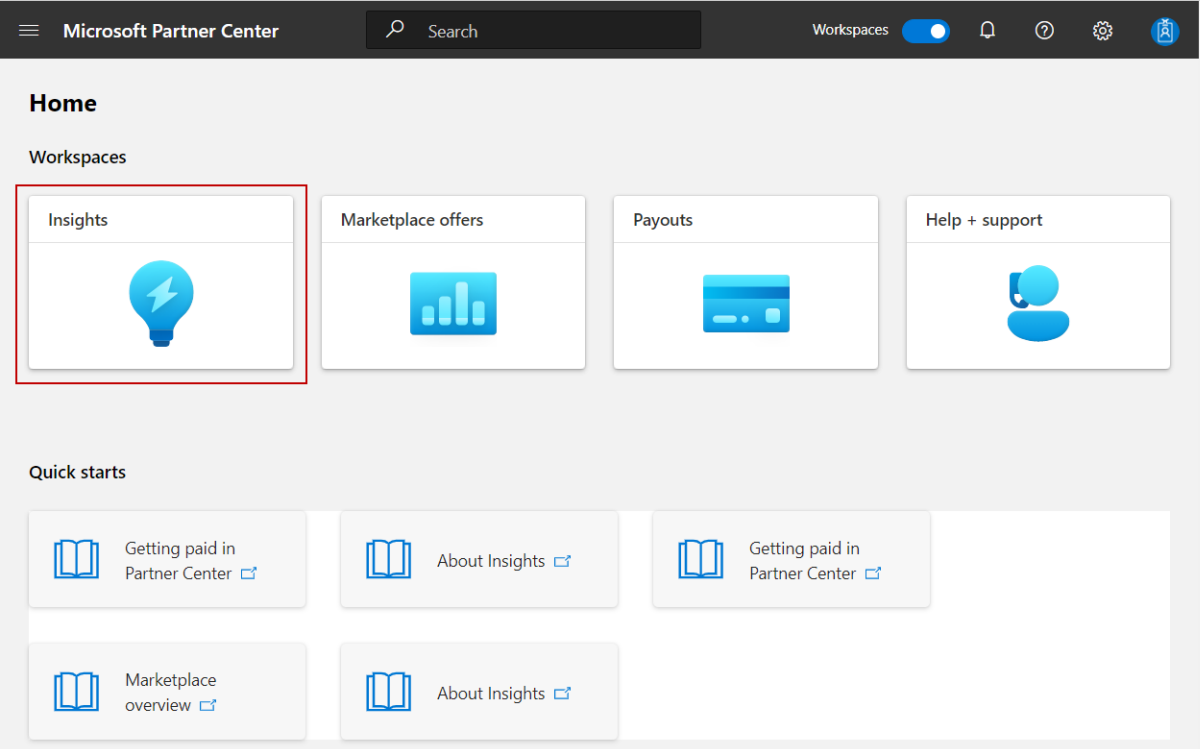Select the Payouts payment card icon
The image size is (1200, 749).
(x=745, y=302)
